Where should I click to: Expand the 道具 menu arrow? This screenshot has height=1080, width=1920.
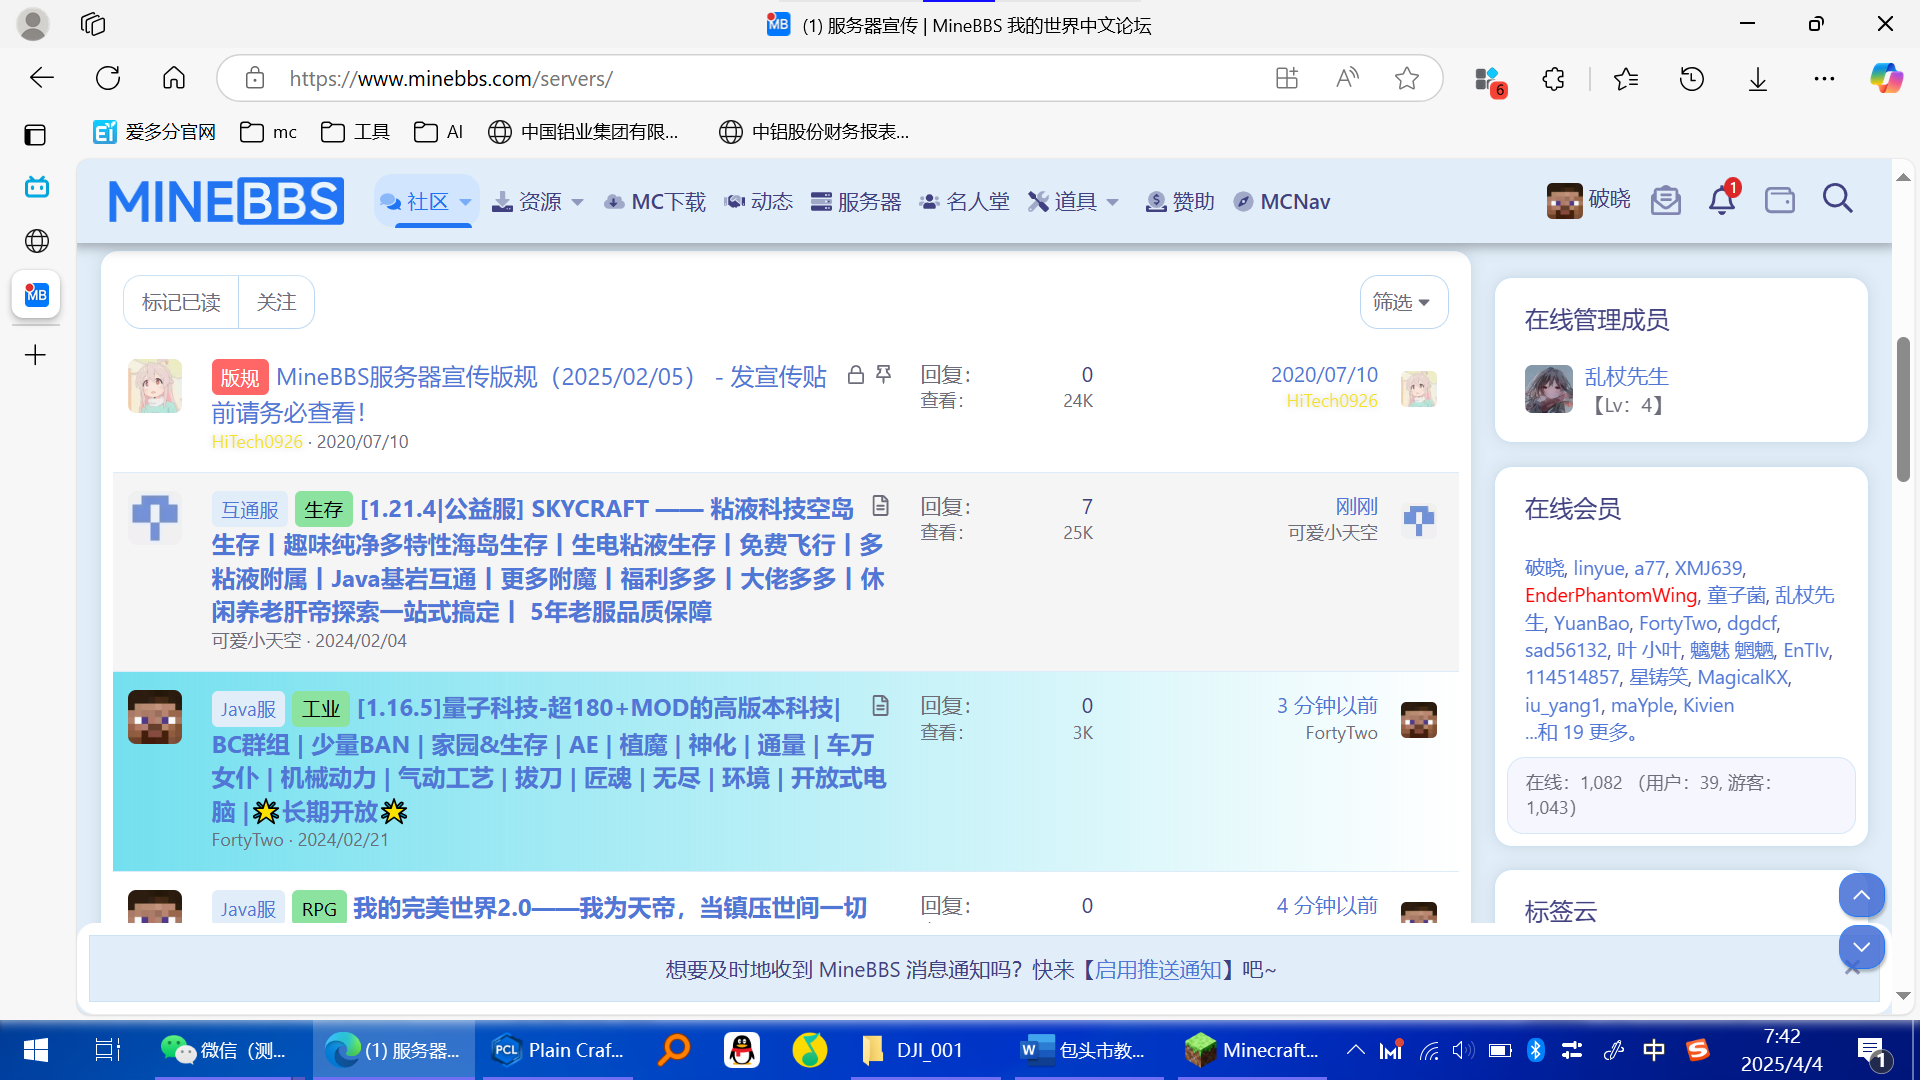pyautogui.click(x=1112, y=203)
